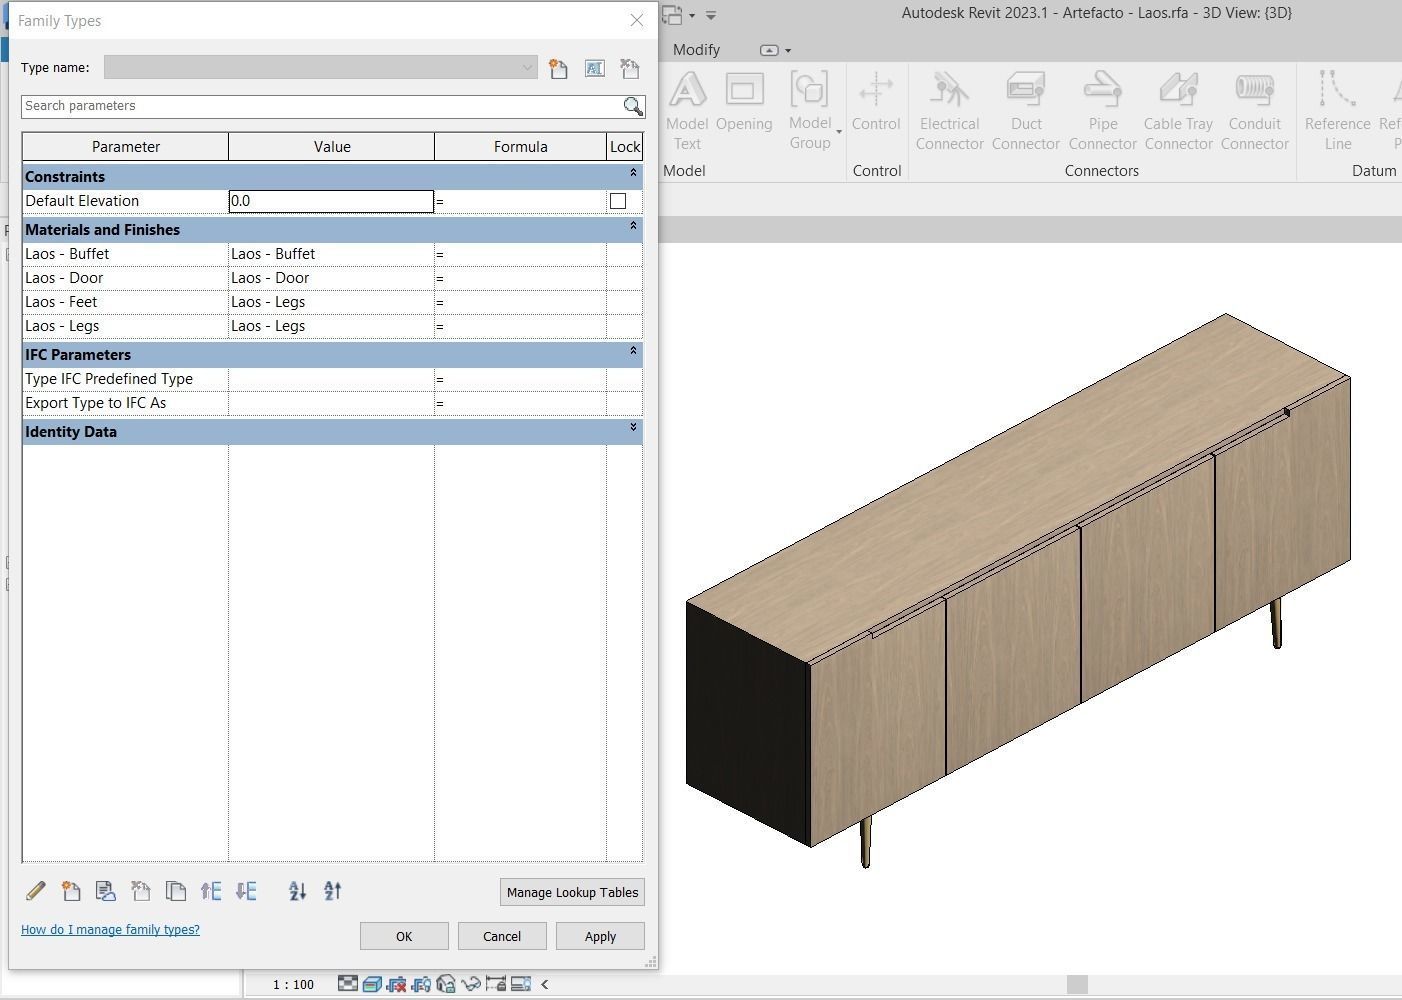Collapse the Materials and Finishes section

[633, 227]
